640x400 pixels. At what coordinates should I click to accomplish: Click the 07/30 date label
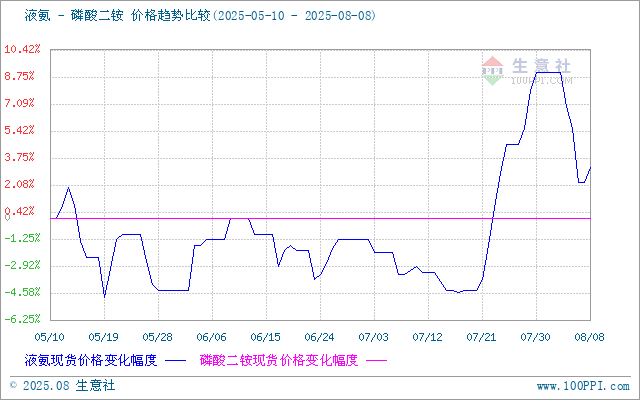[x=536, y=337]
